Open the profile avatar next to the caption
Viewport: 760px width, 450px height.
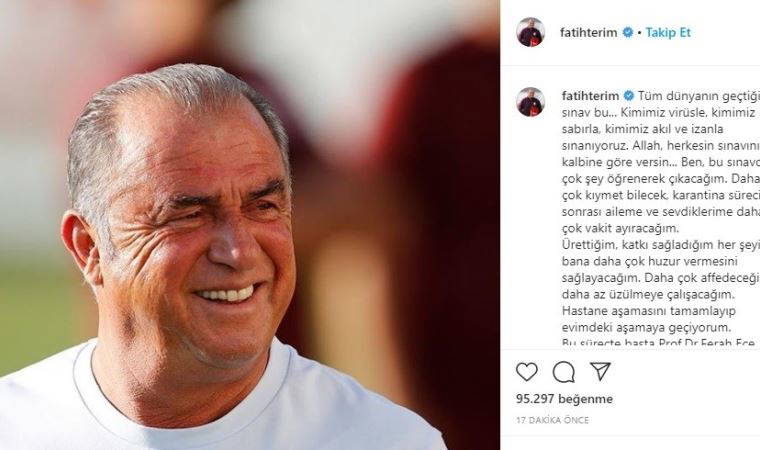click(531, 102)
